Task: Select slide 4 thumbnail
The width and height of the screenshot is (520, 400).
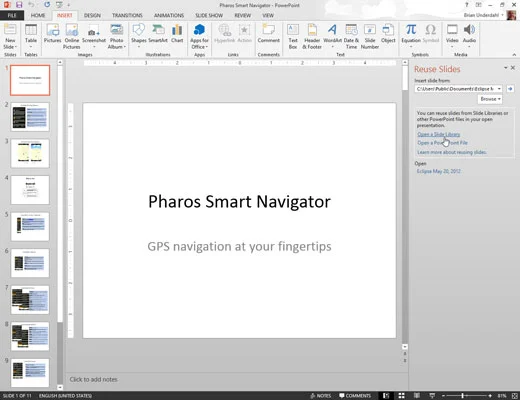Action: coord(30,190)
